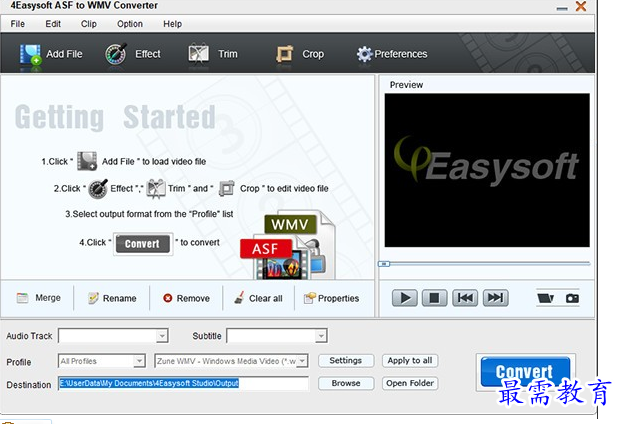Viewport: 620px width, 424px height.
Task: Click the big blue Convert button
Action: [x=525, y=372]
